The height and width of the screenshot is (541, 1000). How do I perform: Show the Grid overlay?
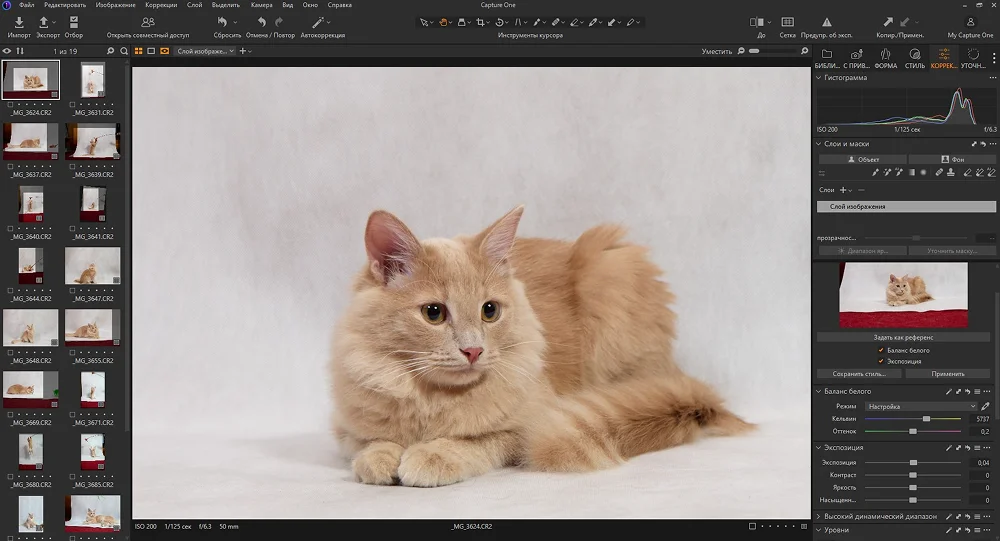[x=788, y=22]
